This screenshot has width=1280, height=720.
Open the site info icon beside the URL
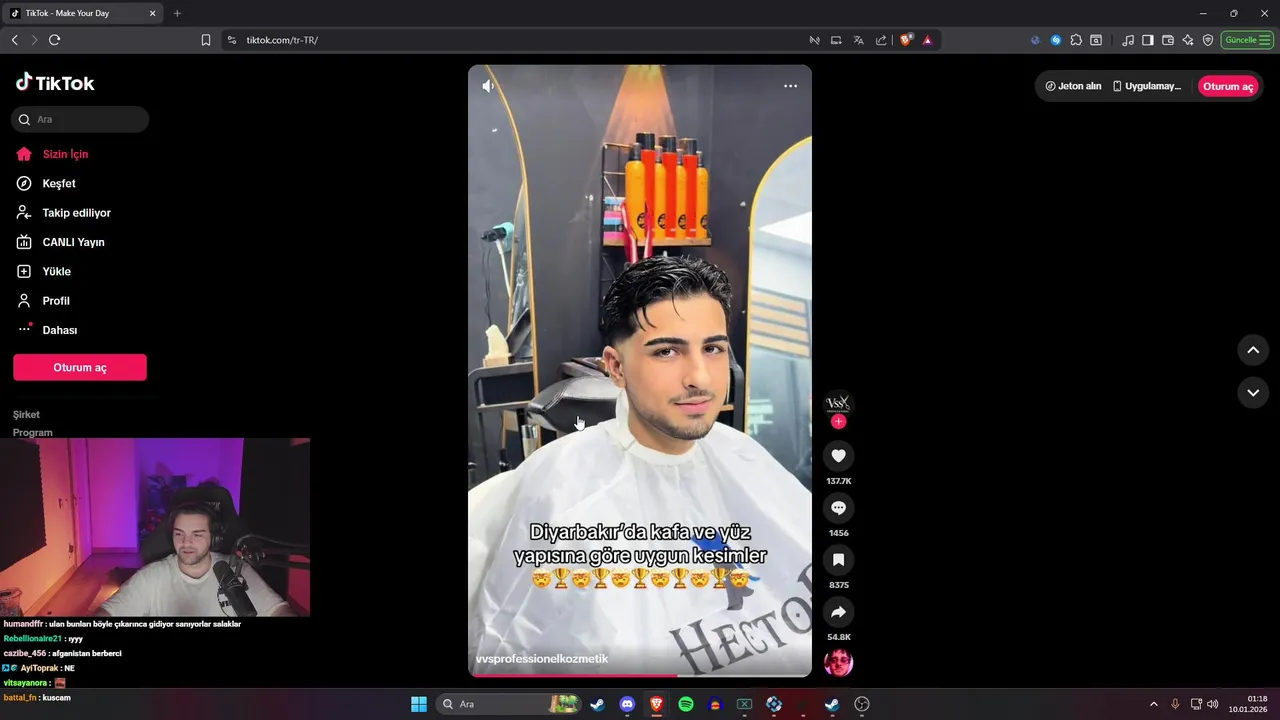point(232,40)
